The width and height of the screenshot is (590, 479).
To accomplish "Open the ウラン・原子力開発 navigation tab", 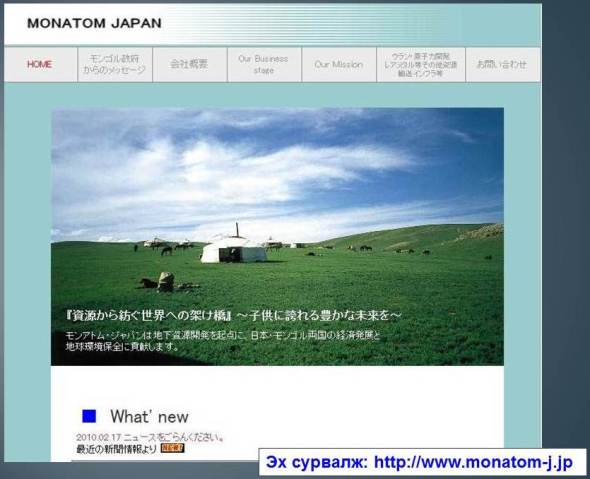I will pyautogui.click(x=421, y=64).
